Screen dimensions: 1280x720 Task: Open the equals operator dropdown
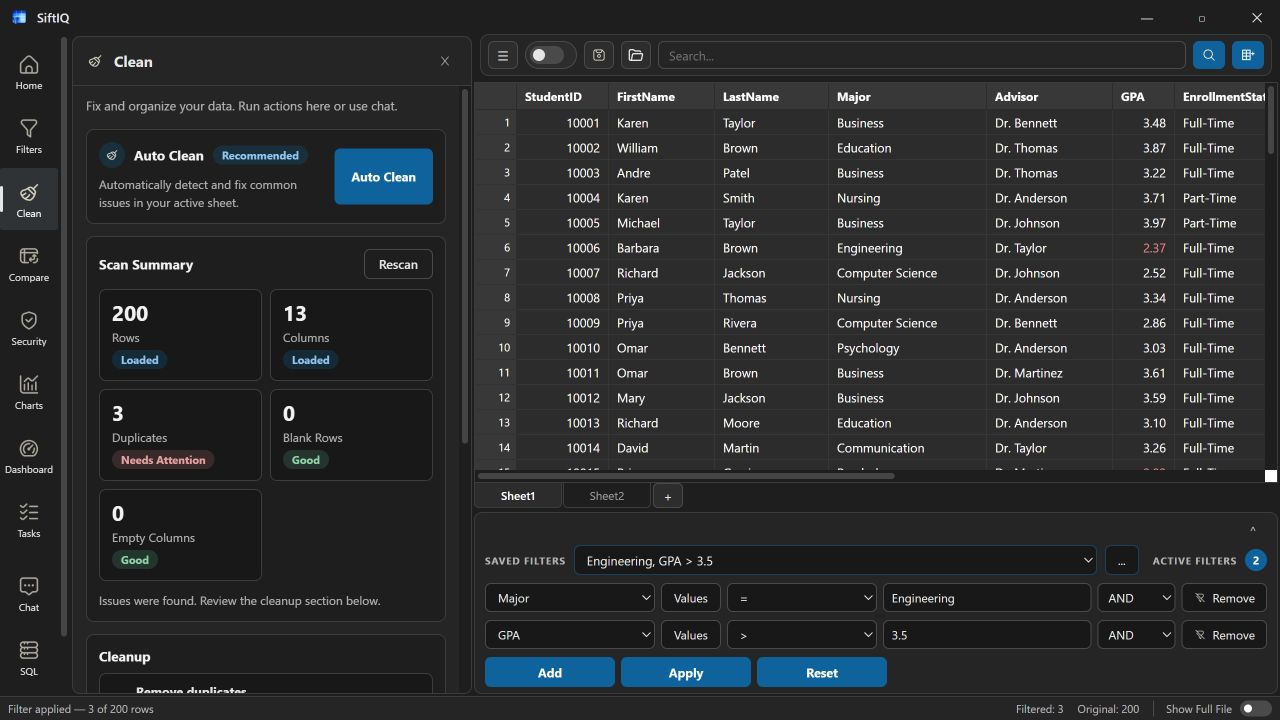(802, 598)
